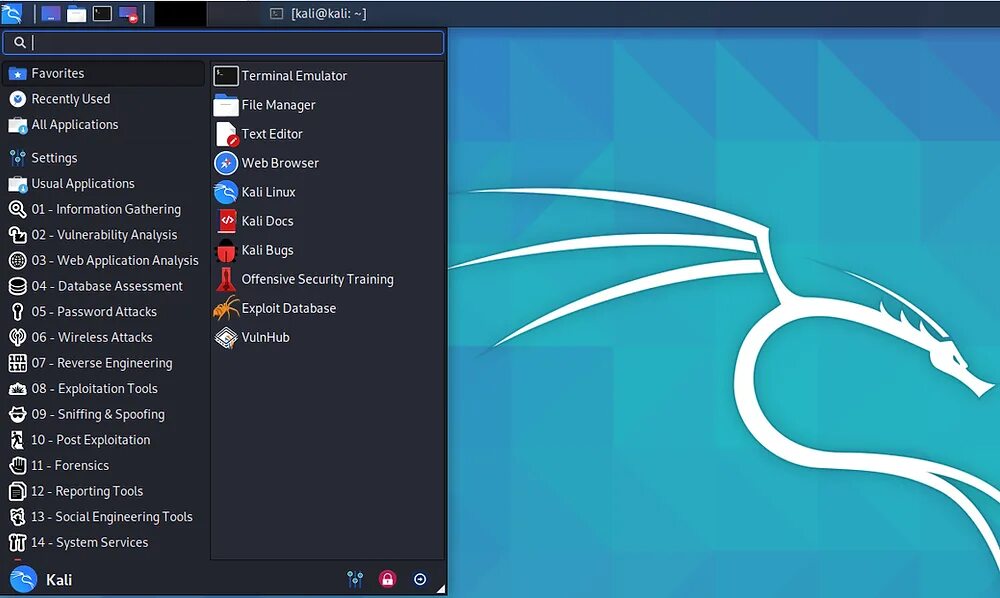Open the Web Browser entry
The height and width of the screenshot is (598, 1000).
click(327, 163)
